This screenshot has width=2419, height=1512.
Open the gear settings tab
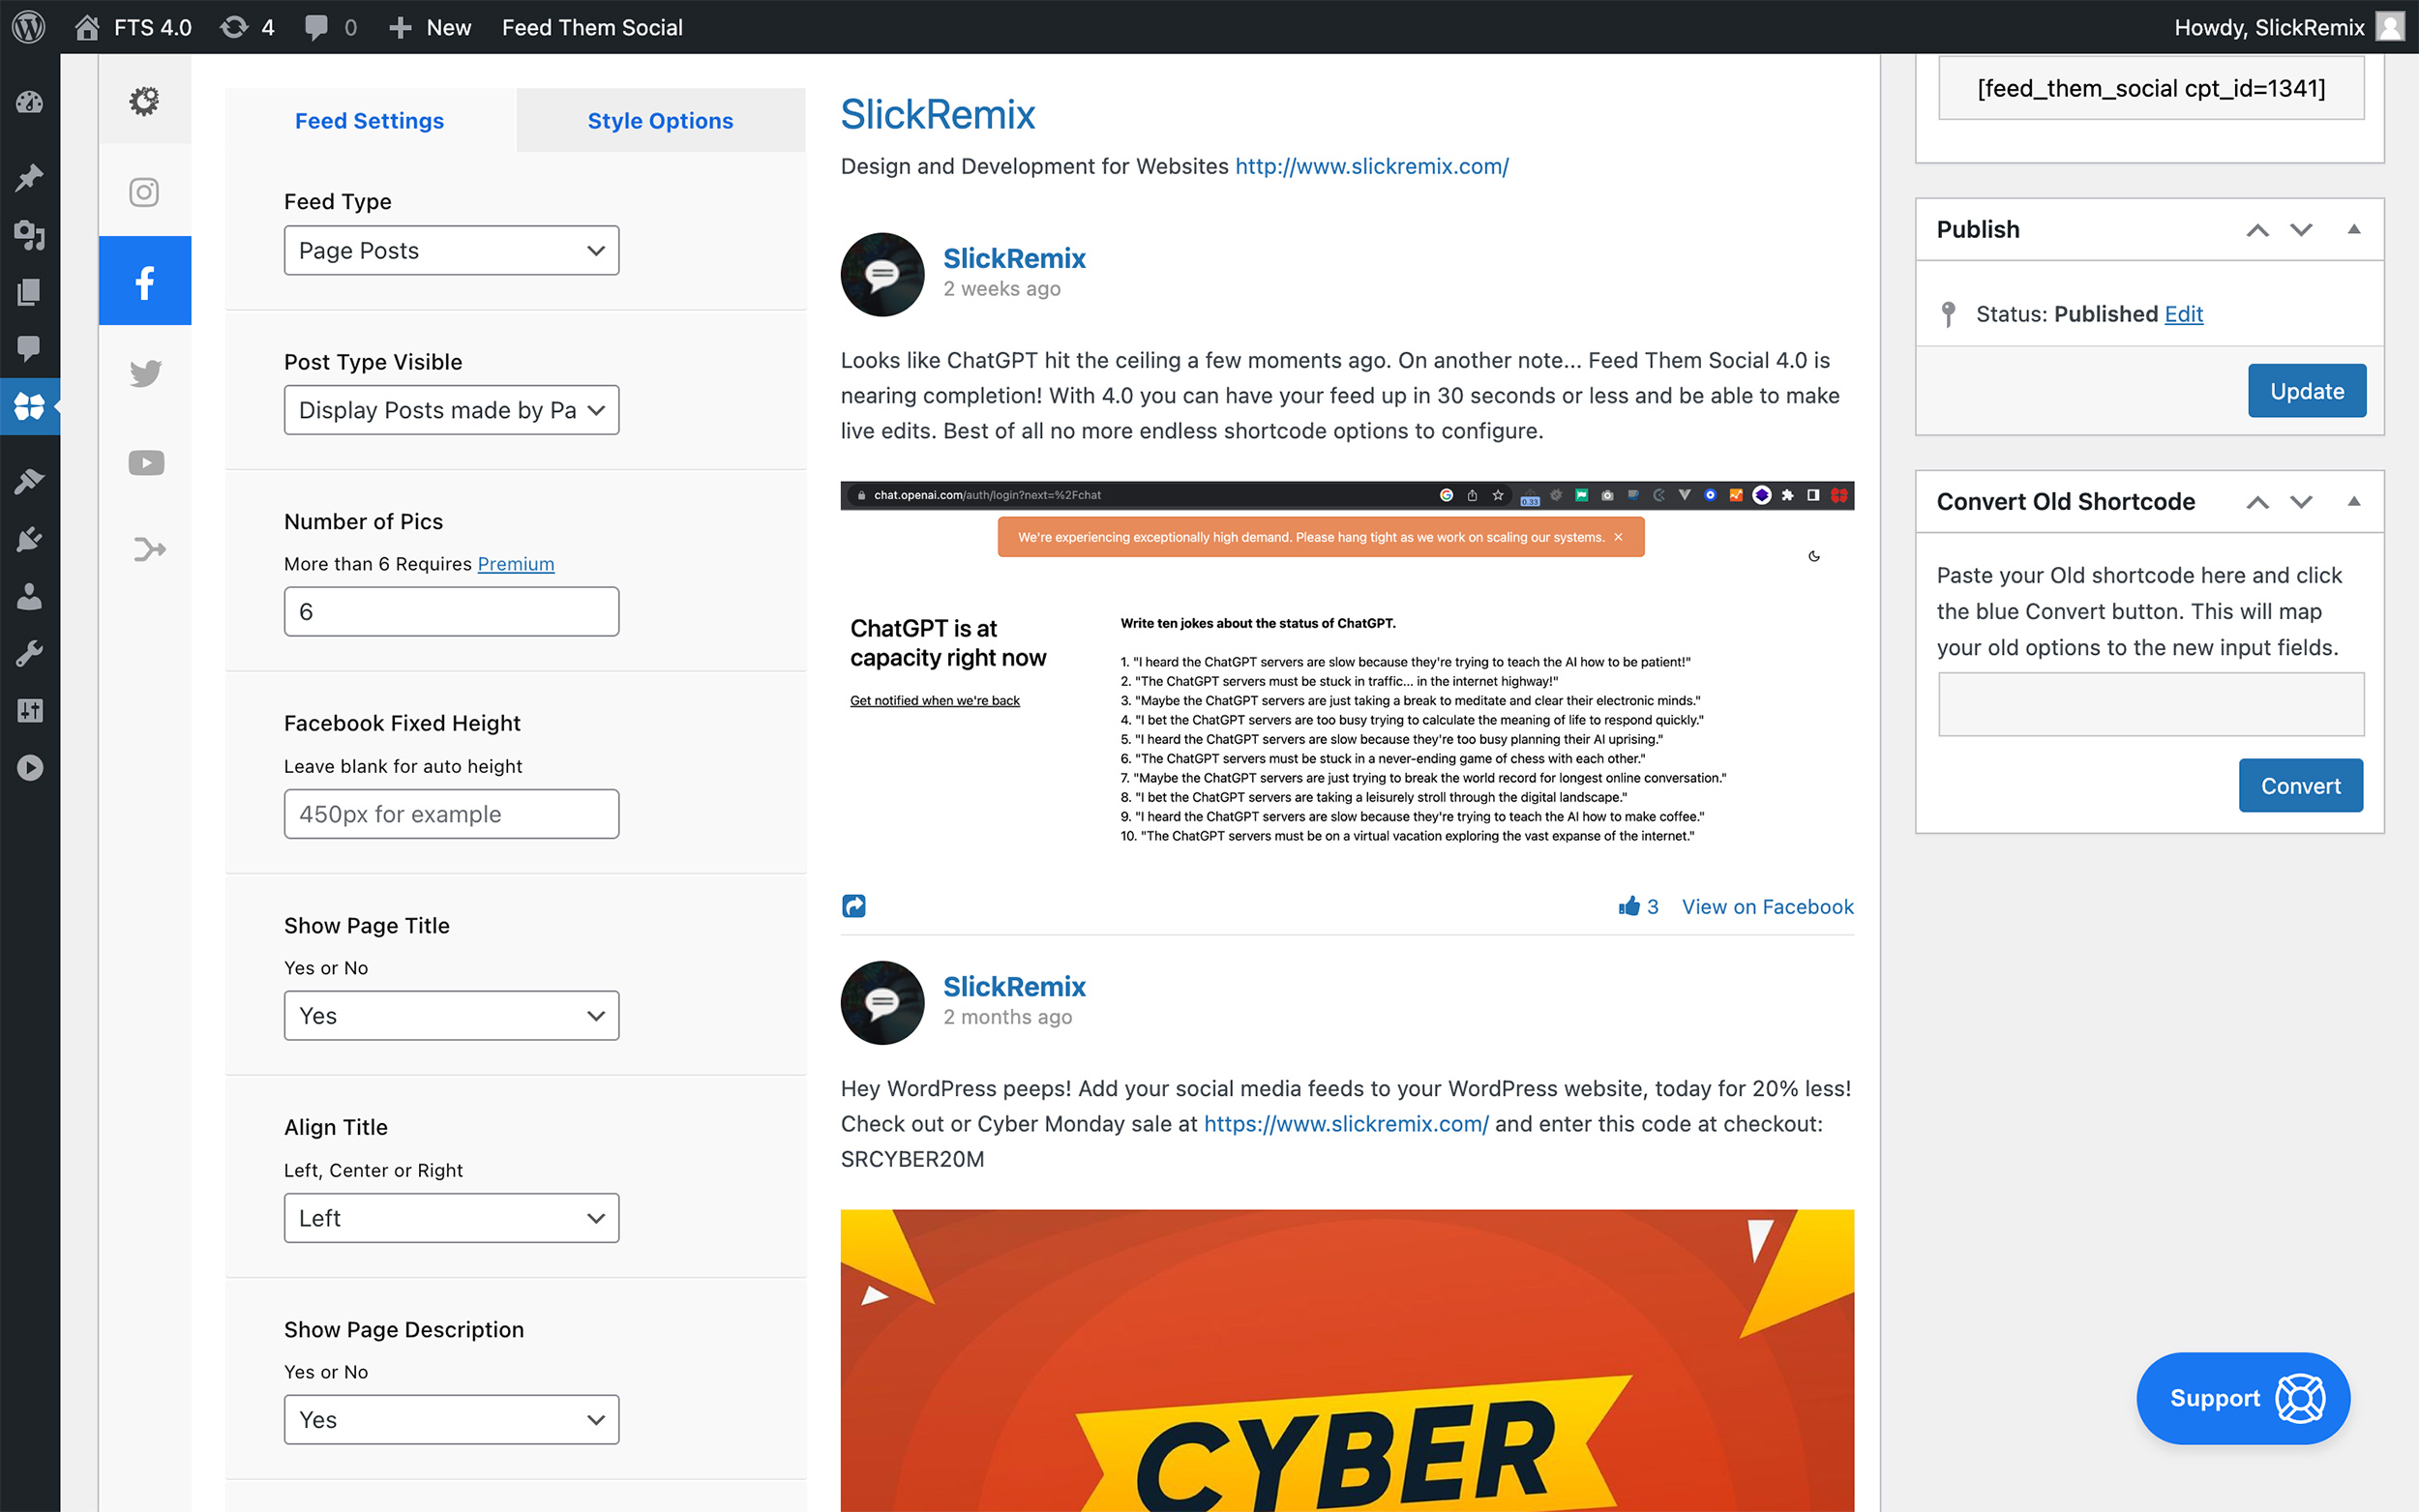[145, 100]
